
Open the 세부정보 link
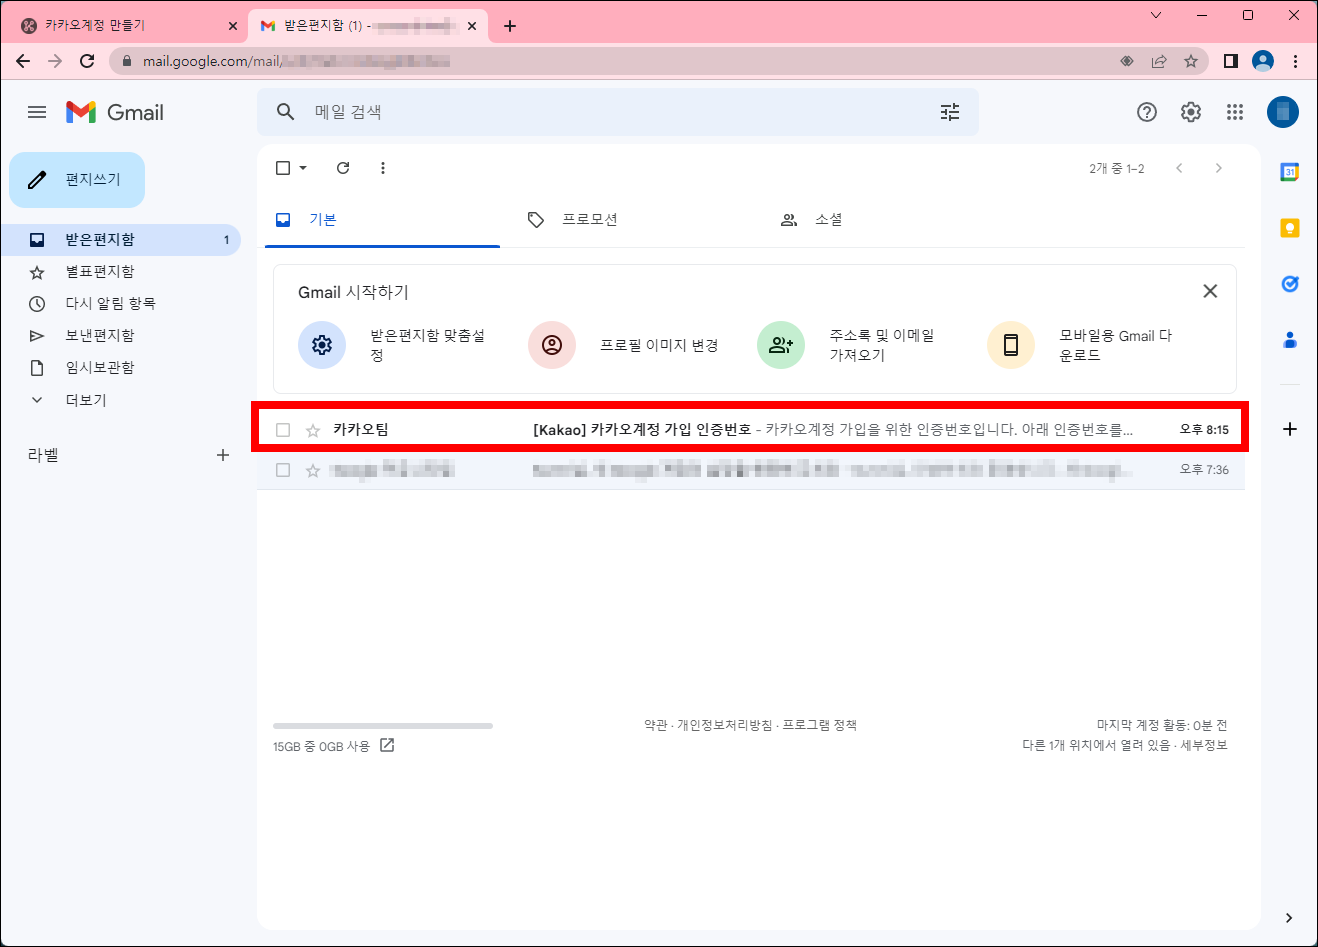coord(1204,745)
